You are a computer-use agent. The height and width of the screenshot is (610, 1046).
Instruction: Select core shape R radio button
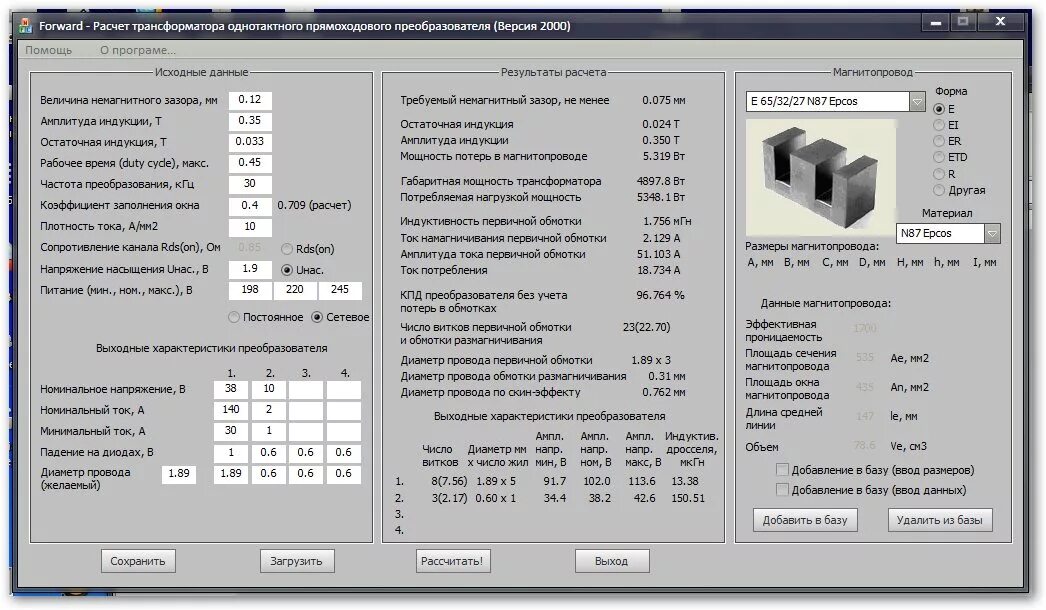point(939,174)
